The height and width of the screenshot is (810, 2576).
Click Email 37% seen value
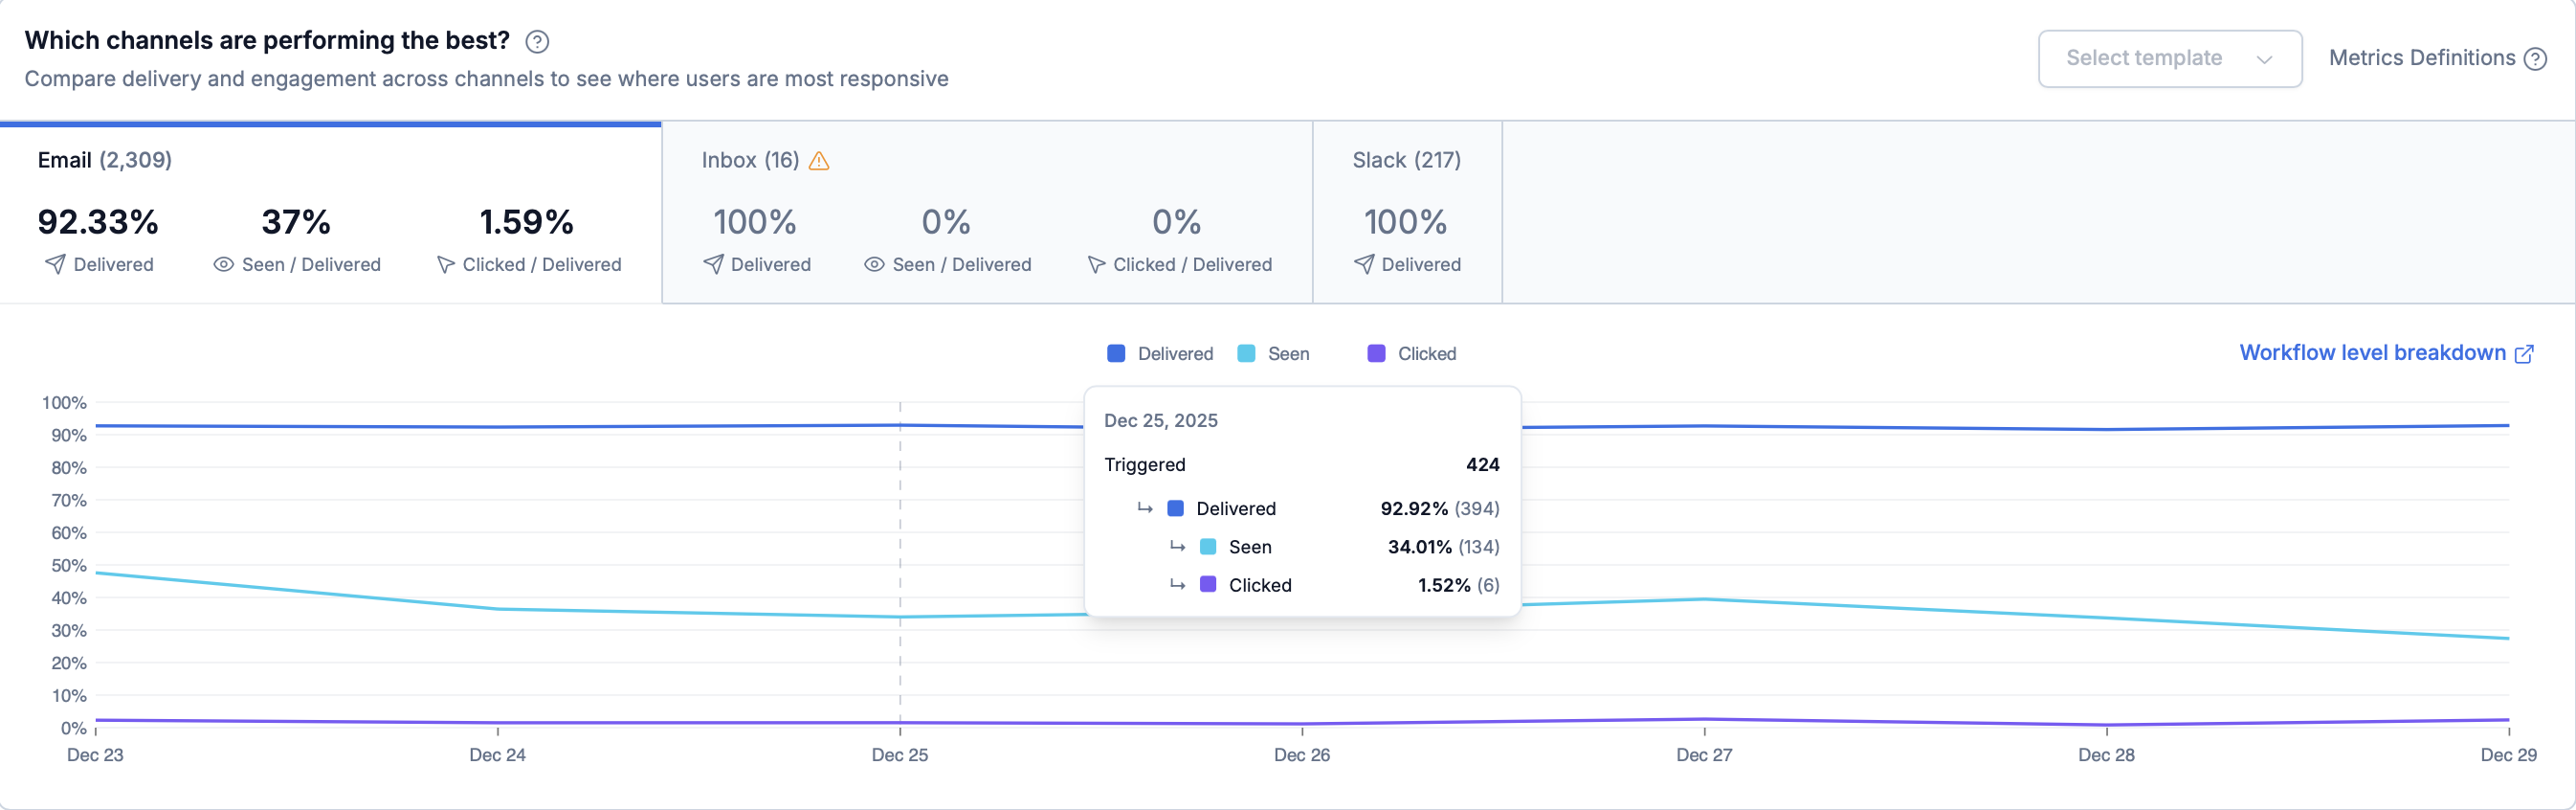296,222
